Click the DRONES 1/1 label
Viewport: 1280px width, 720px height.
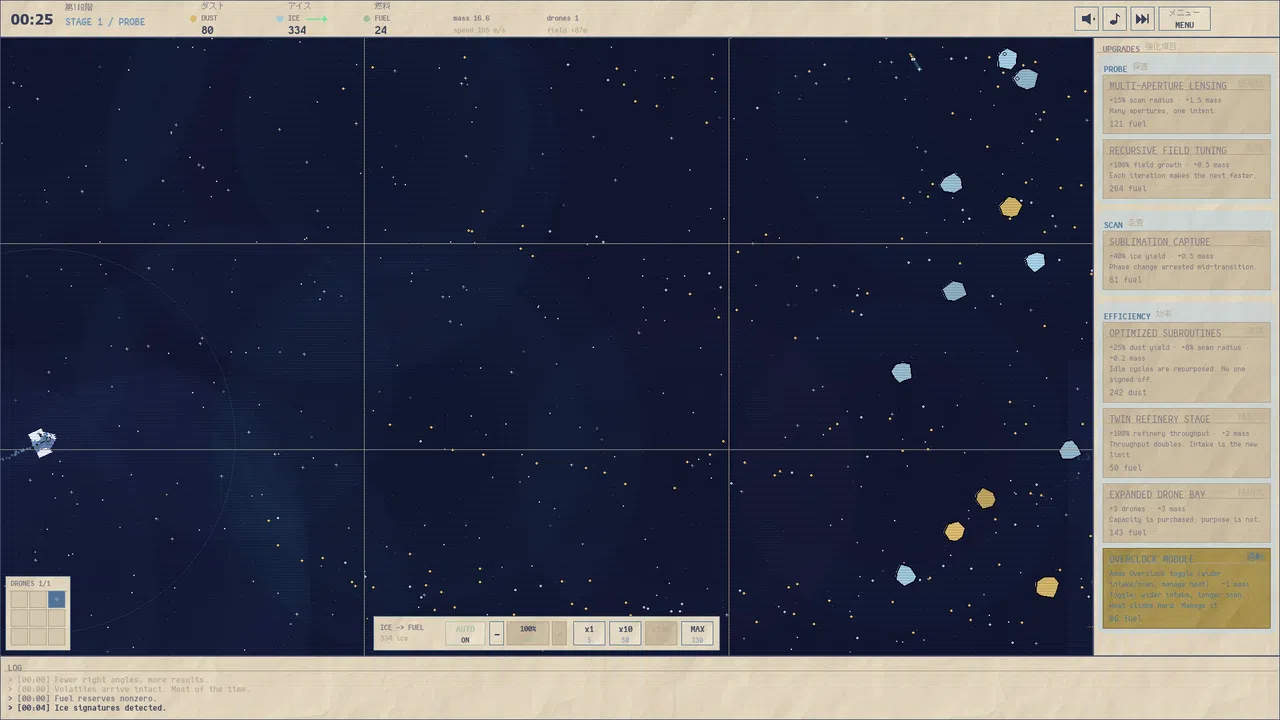[x=30, y=583]
